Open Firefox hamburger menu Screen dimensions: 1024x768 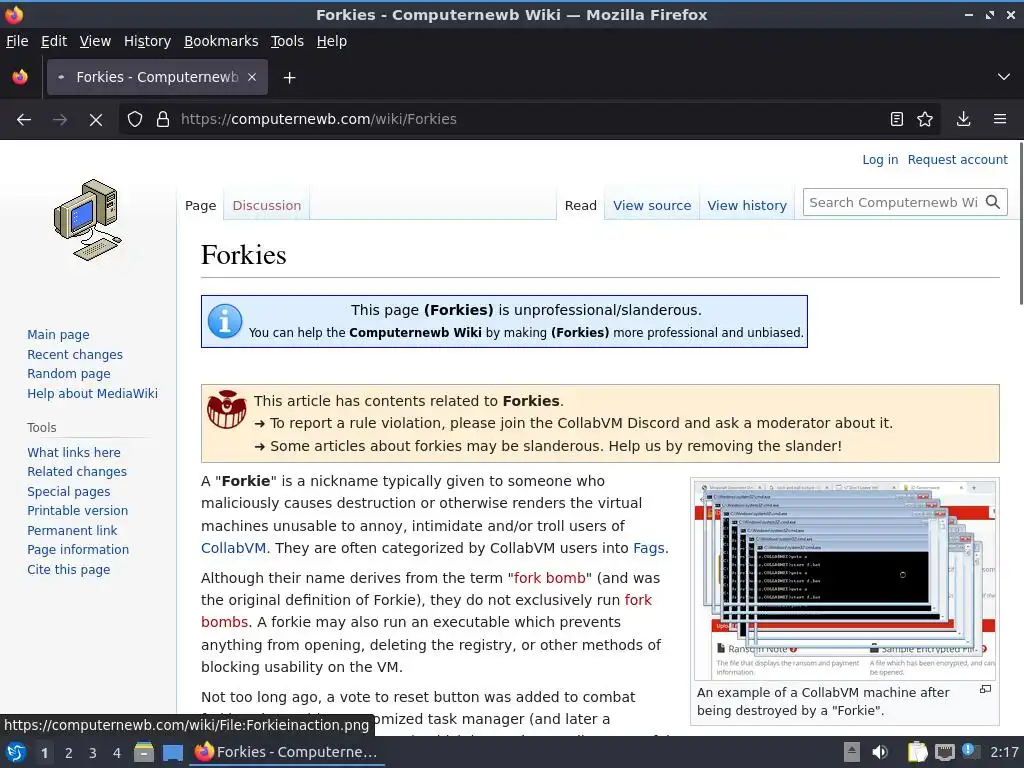pyautogui.click(x=1000, y=119)
